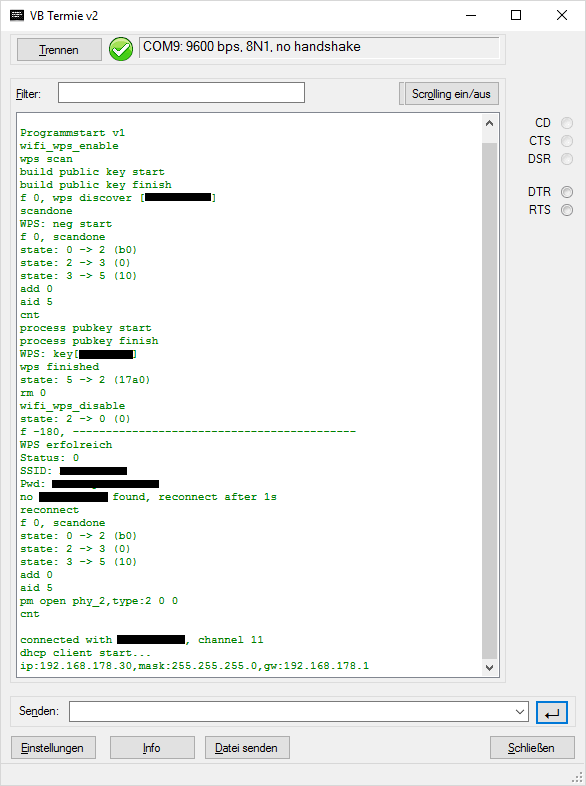
Task: Click the CD status indicator
Action: [566, 123]
